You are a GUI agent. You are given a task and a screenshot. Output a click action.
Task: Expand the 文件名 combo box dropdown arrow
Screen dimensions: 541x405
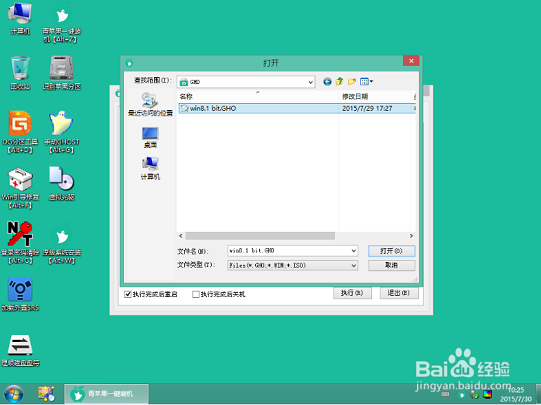(354, 251)
